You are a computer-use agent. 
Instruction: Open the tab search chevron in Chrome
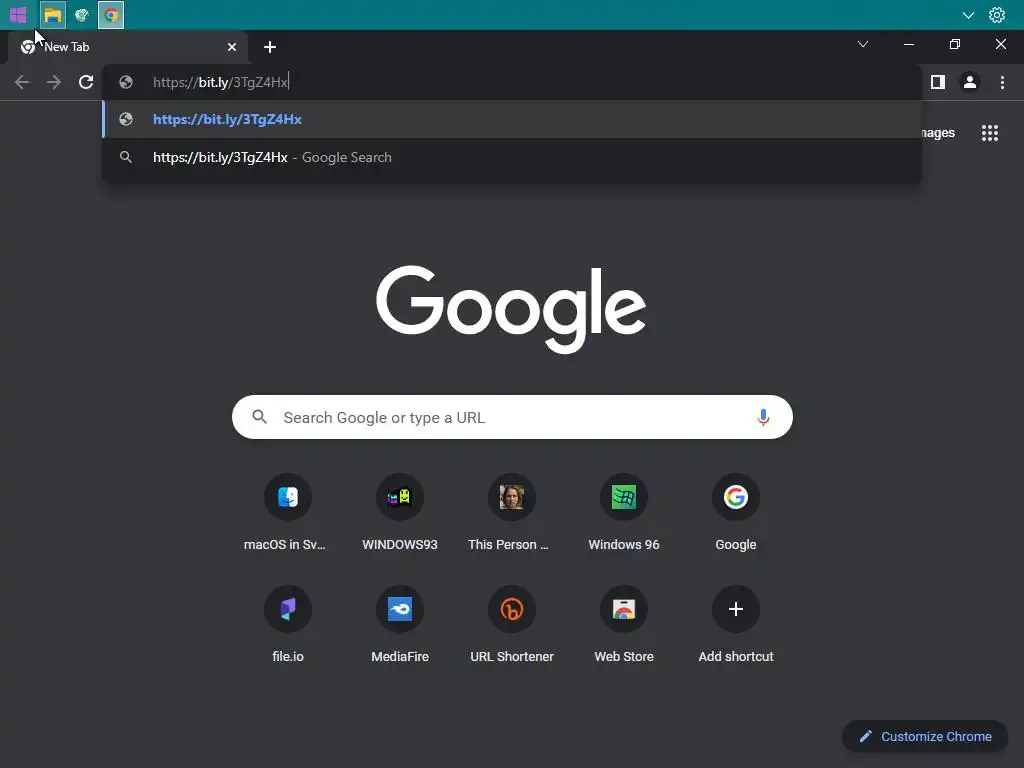863,44
